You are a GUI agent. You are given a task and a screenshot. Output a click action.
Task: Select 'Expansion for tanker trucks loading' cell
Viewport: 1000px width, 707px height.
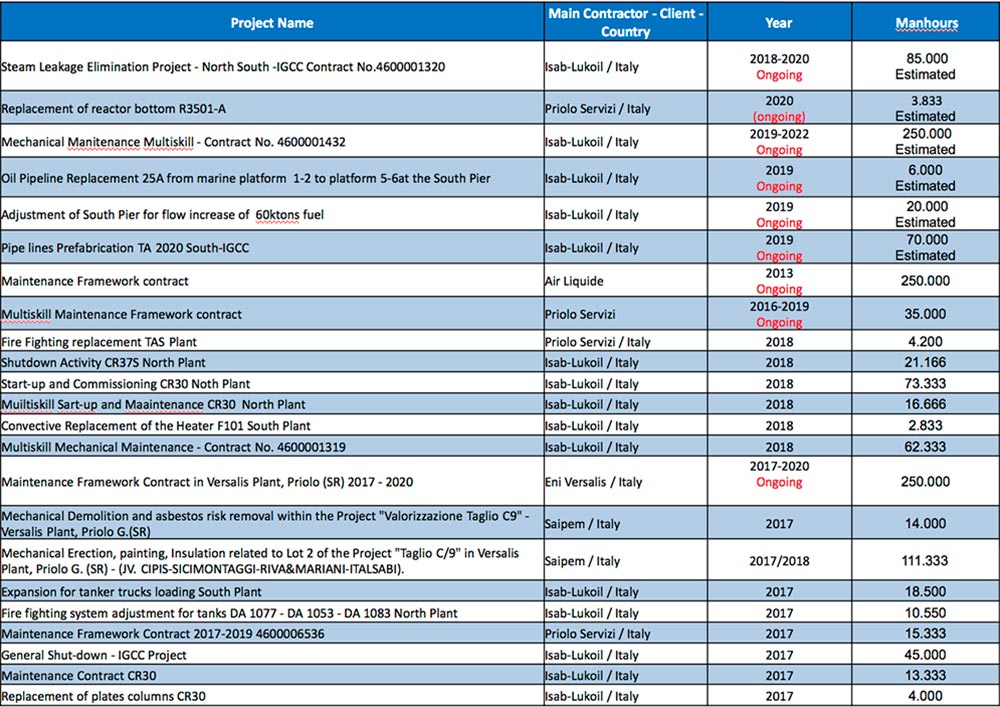(x=272, y=591)
